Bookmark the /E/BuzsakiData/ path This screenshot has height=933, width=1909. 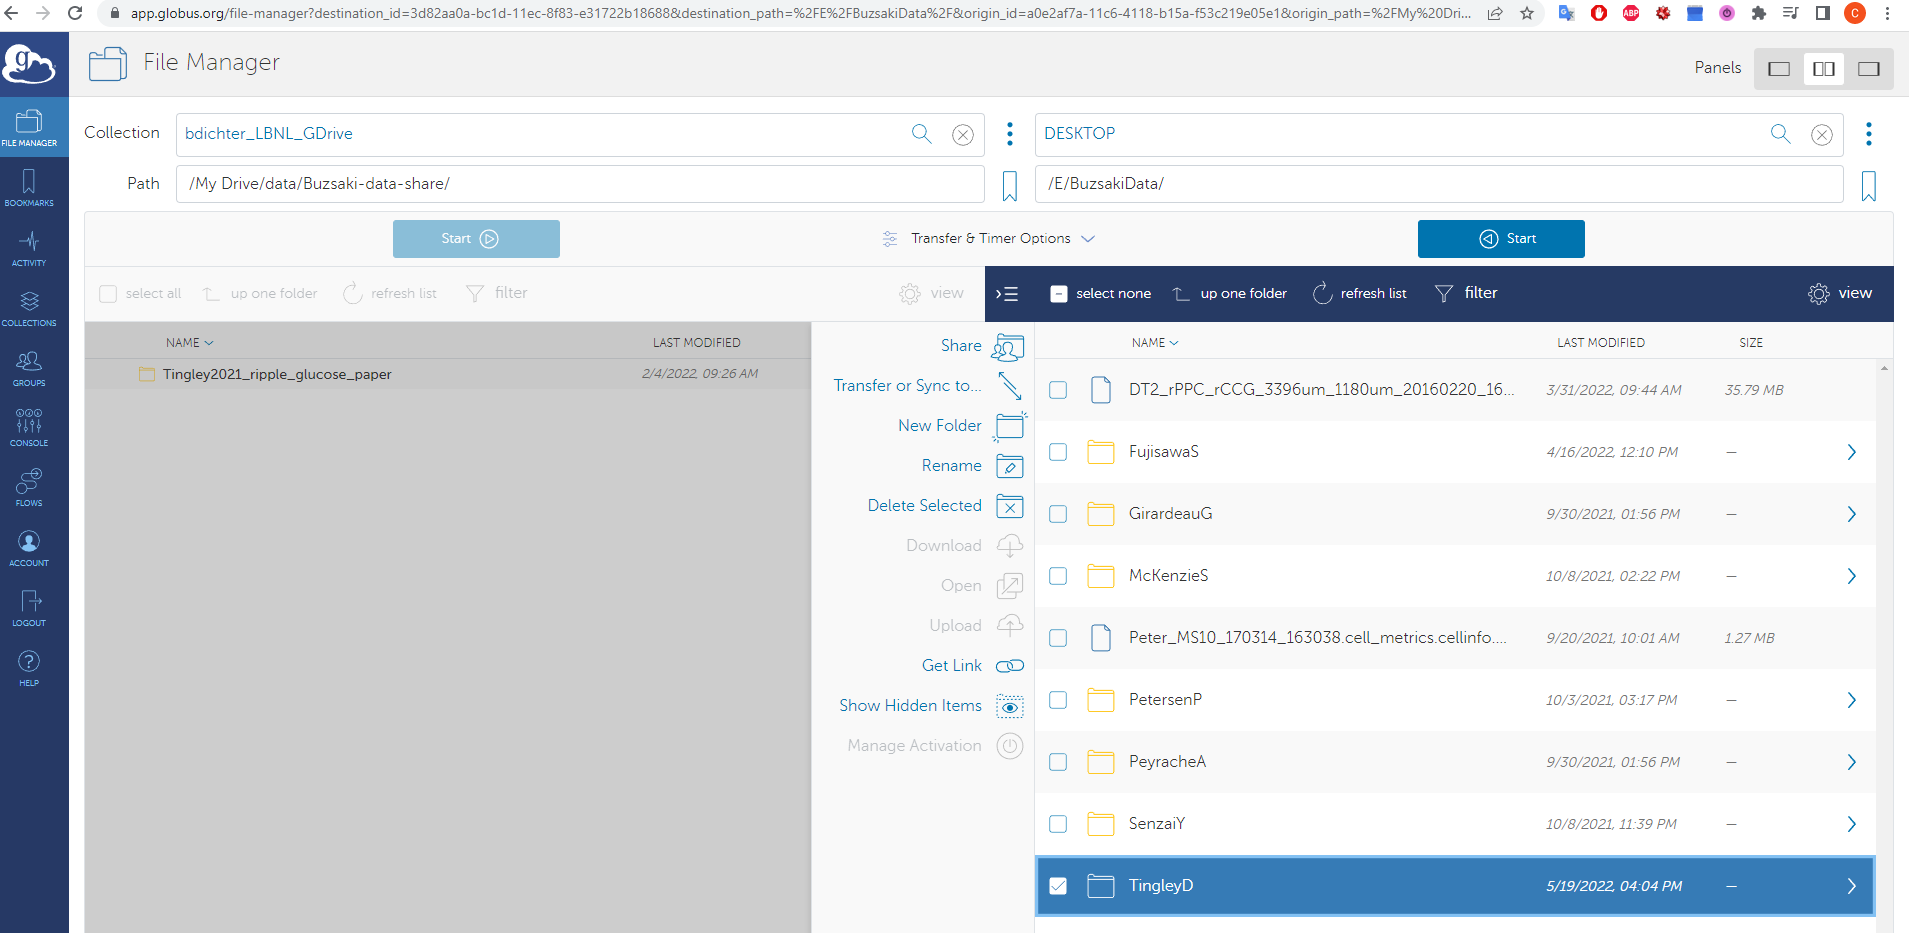click(1869, 186)
